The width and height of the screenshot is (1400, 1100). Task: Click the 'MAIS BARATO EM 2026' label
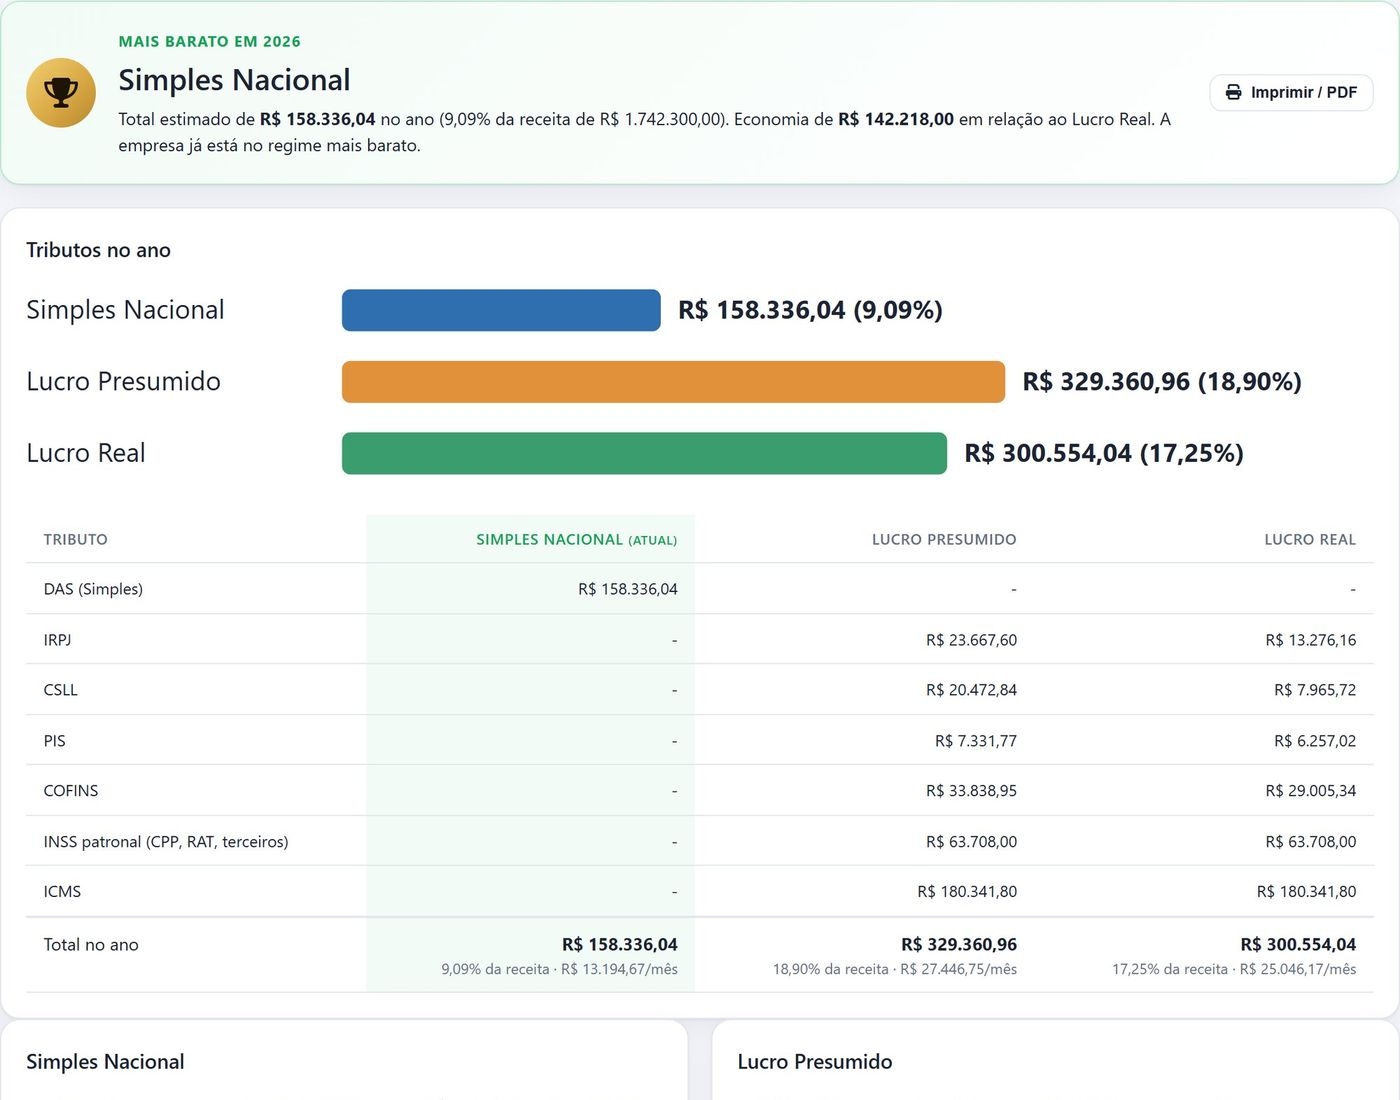209,41
